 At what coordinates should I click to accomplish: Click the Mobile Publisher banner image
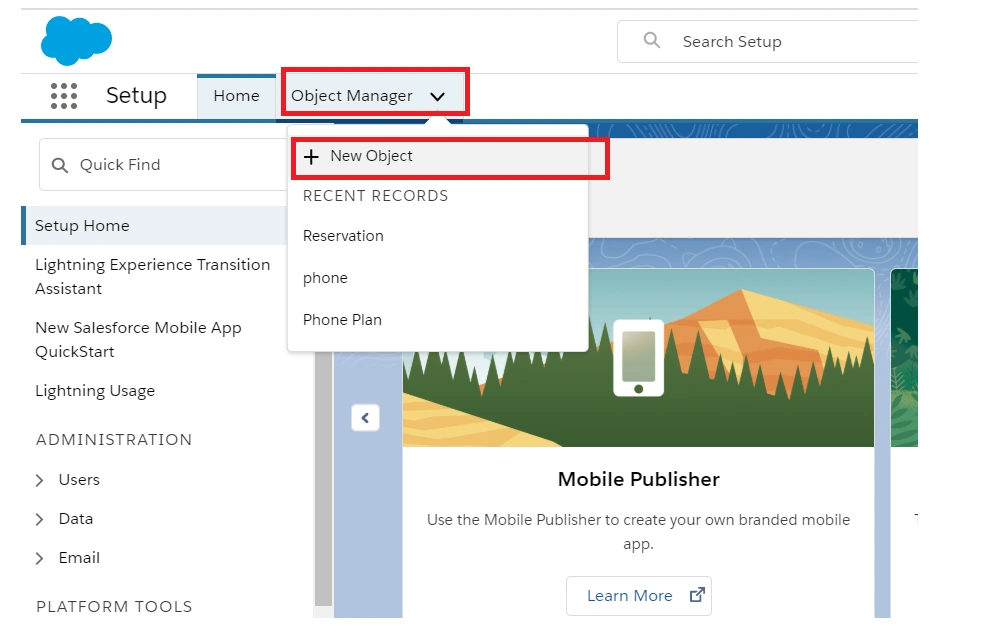pyautogui.click(x=638, y=358)
